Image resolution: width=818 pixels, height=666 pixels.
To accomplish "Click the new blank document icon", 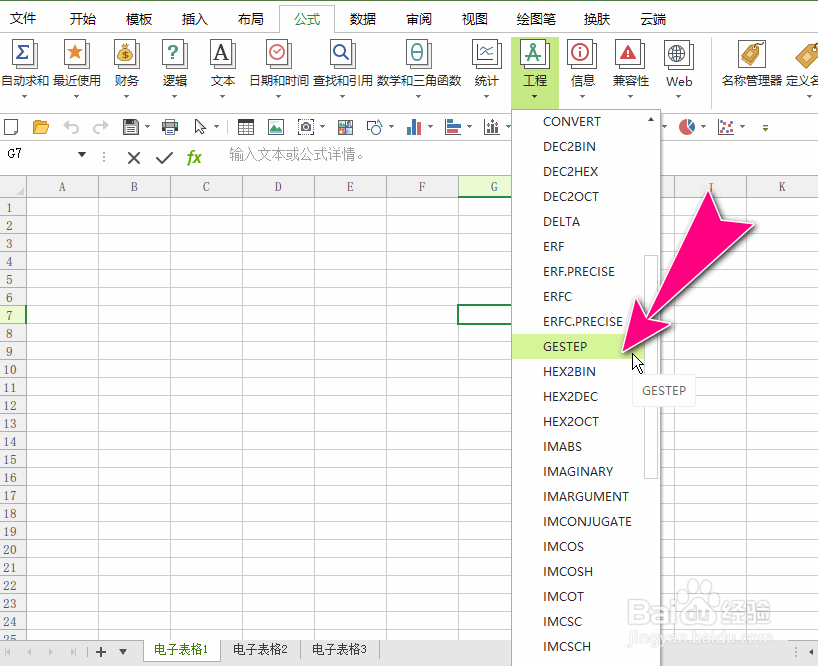I will click(x=11, y=127).
